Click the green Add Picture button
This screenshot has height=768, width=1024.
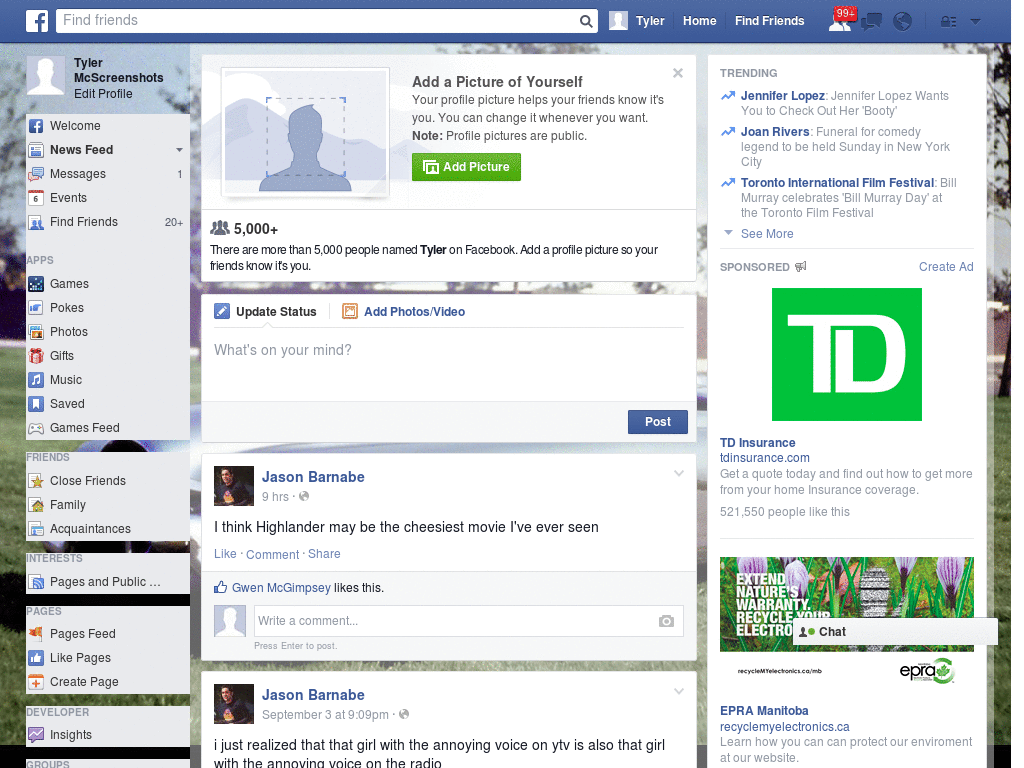click(466, 167)
